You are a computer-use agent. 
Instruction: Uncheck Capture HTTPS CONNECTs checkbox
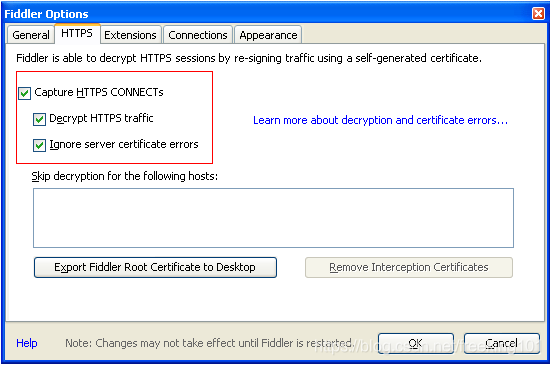(25, 93)
